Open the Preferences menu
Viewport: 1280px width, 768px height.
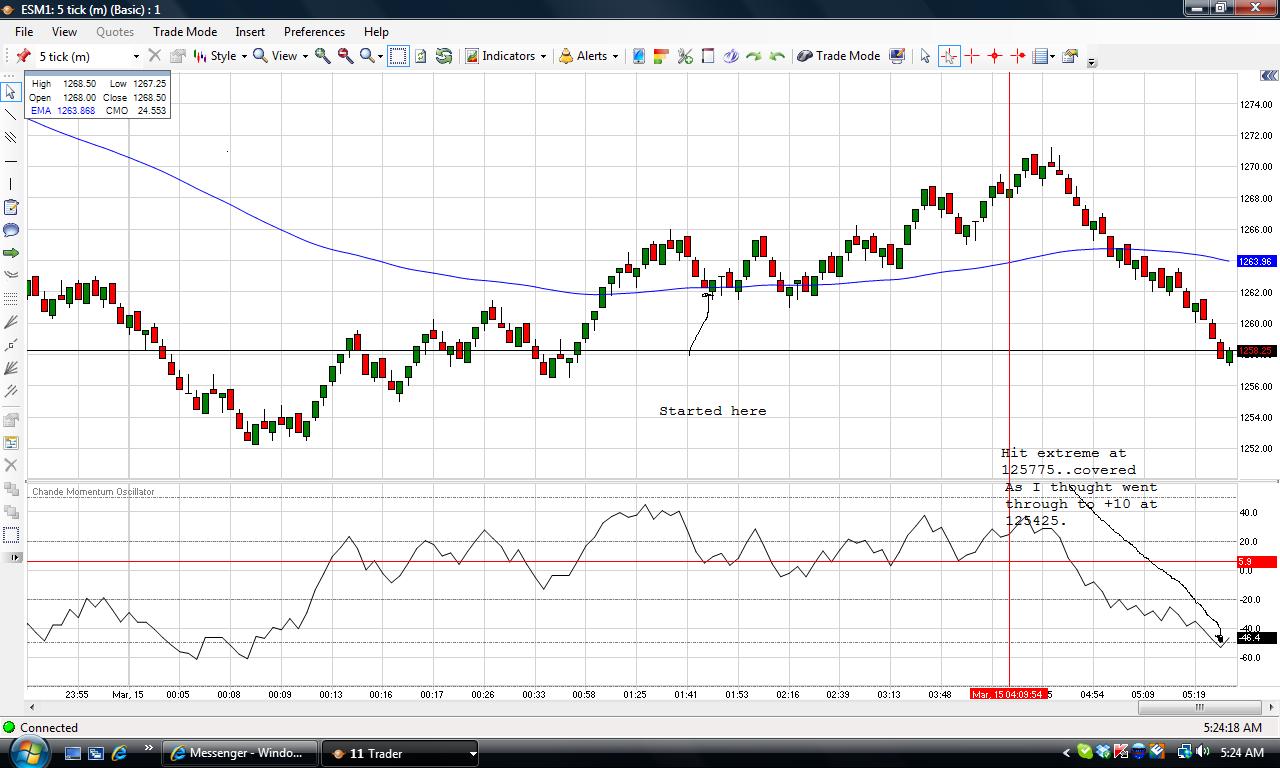coord(314,32)
